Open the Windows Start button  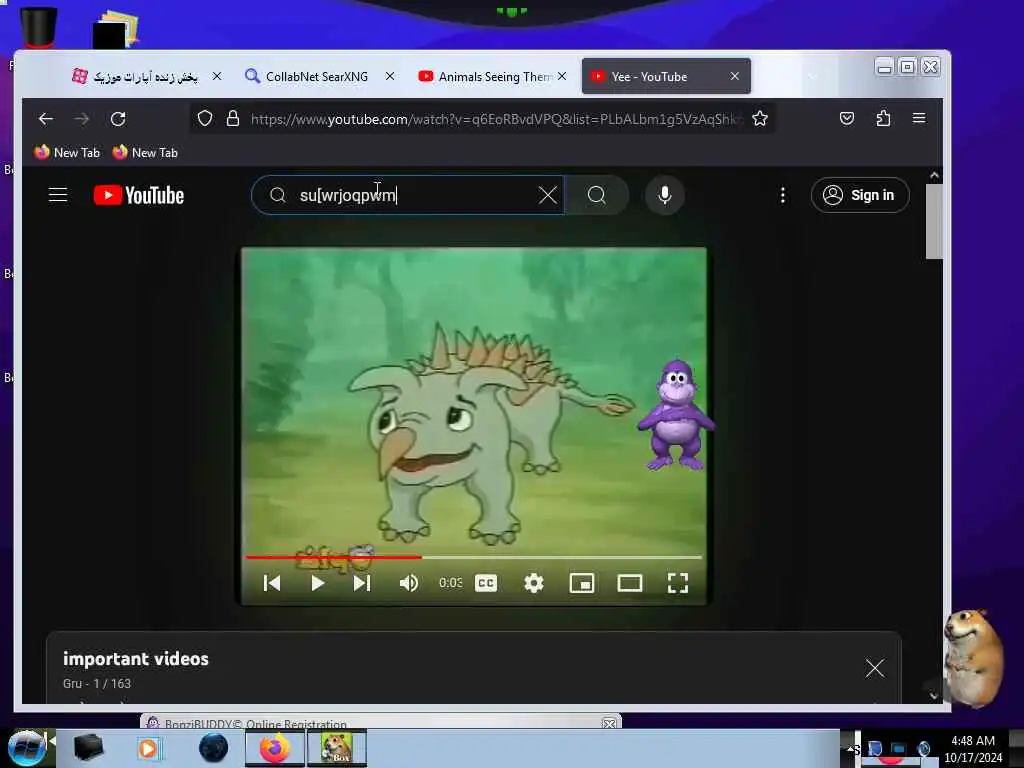tap(26, 748)
